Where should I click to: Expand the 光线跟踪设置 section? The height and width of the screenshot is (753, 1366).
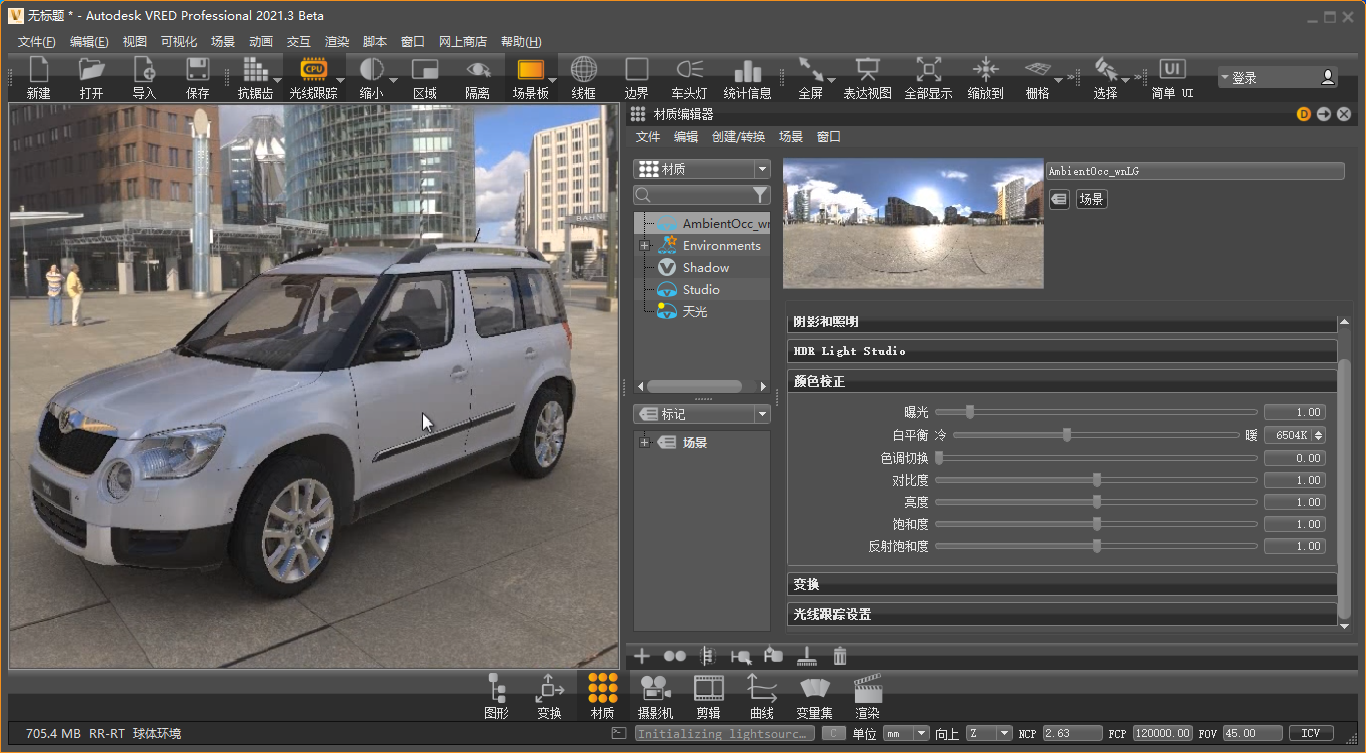coord(1063,614)
